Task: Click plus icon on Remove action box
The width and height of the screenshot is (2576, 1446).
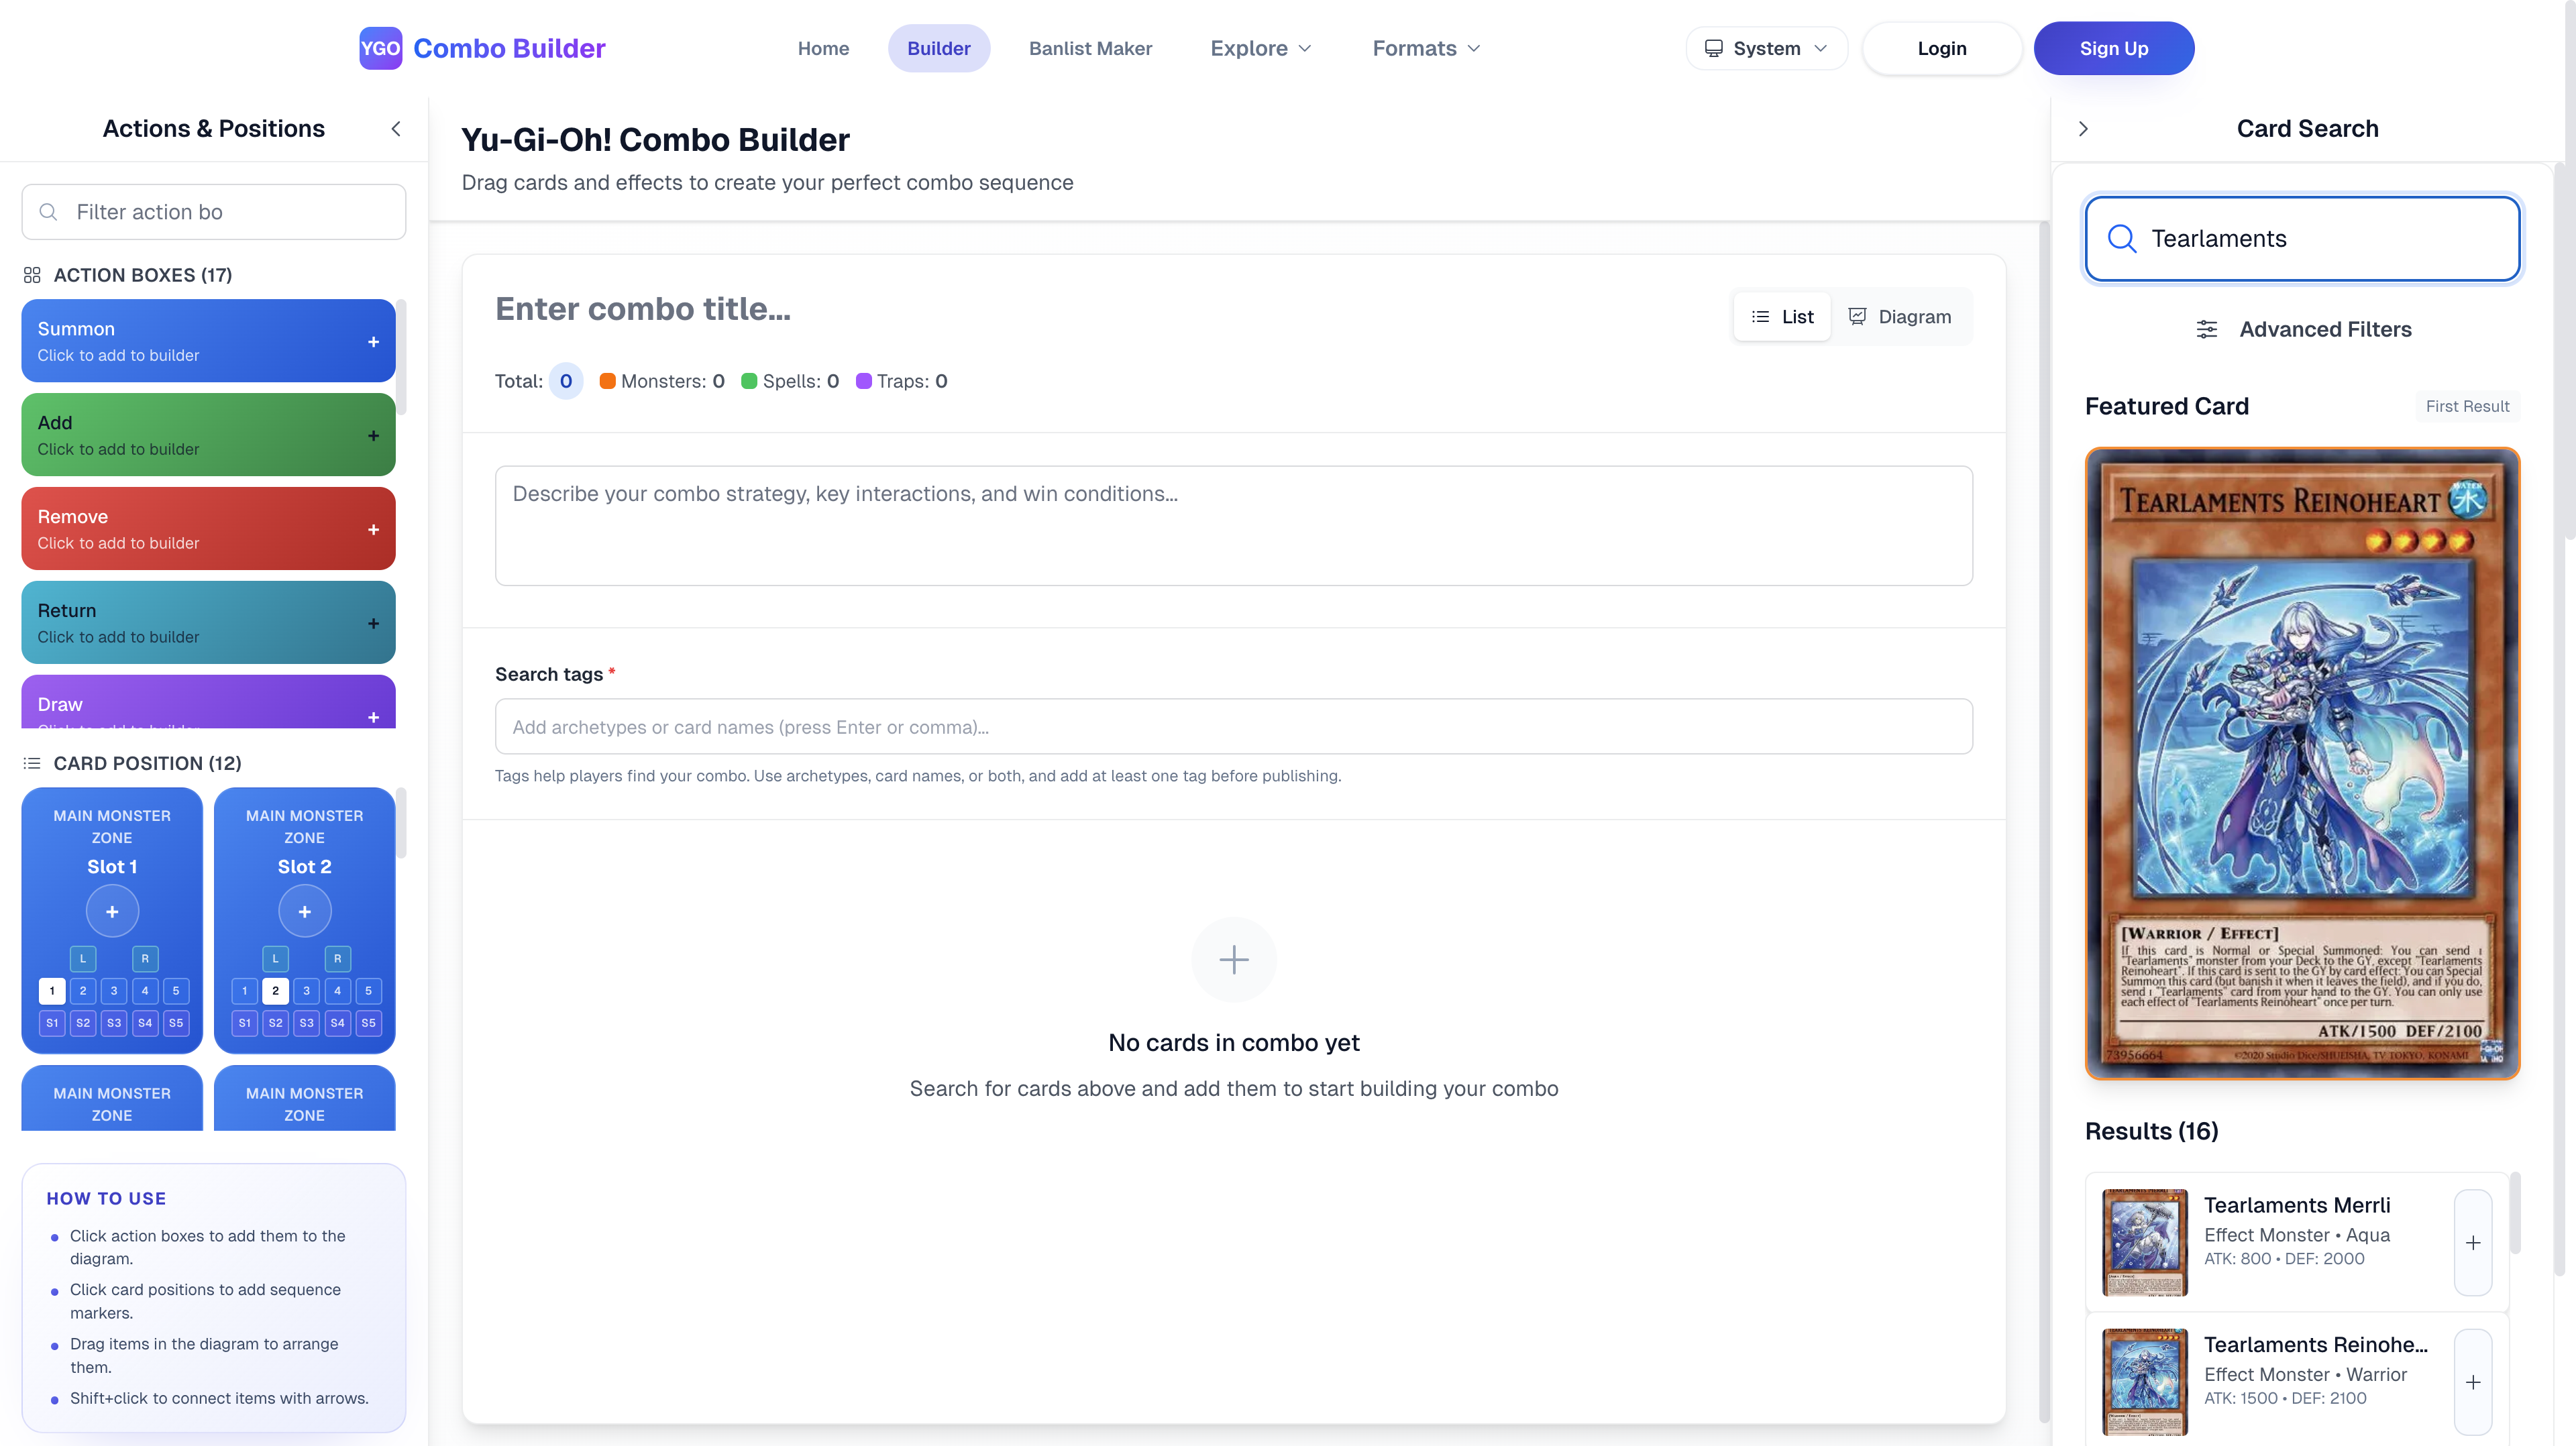Action: click(x=373, y=530)
